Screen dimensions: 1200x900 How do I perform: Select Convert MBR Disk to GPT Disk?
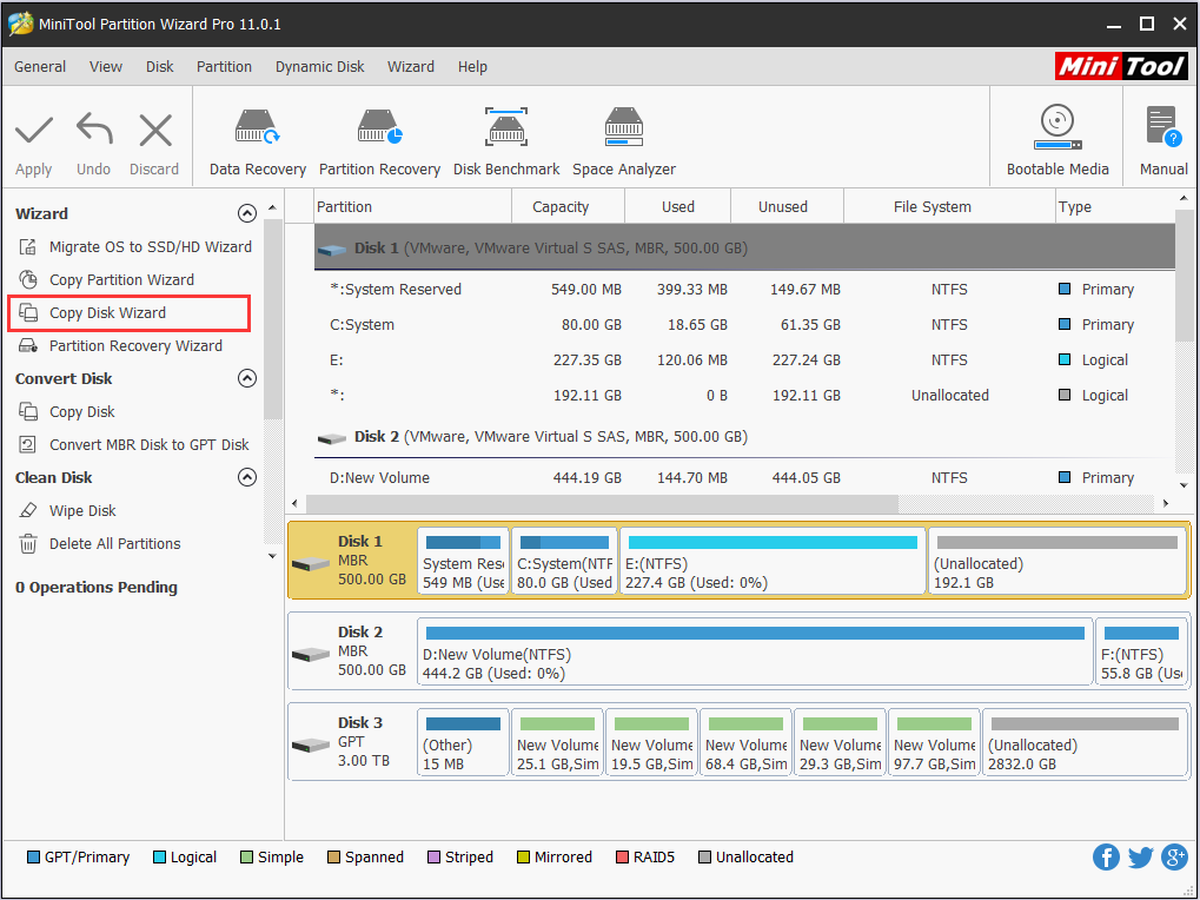point(135,445)
